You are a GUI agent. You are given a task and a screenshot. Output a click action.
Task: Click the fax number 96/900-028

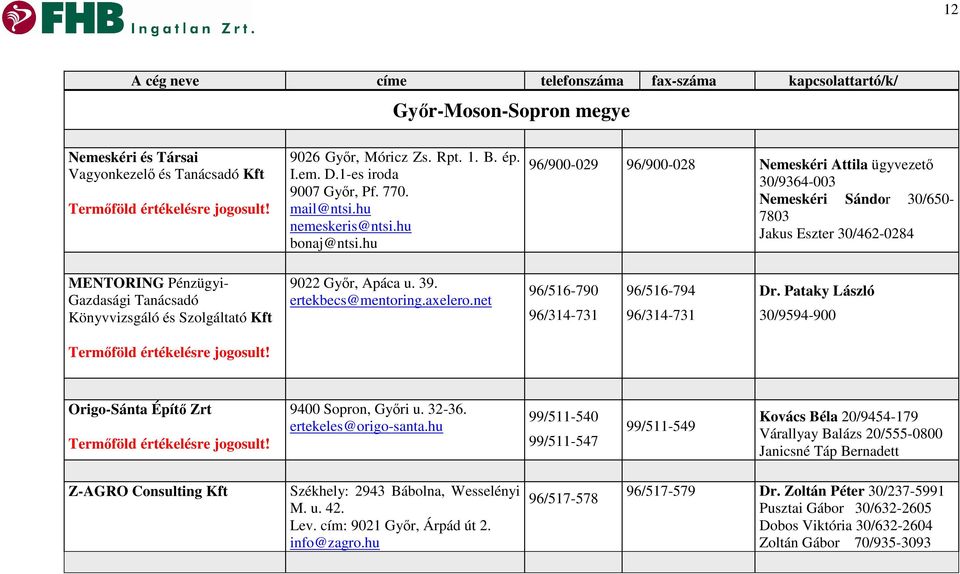point(661,165)
